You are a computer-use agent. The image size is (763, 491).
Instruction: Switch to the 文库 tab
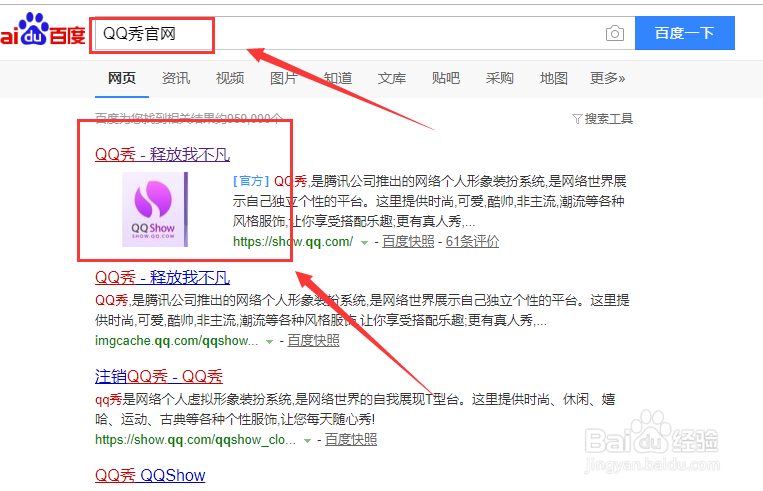392,78
